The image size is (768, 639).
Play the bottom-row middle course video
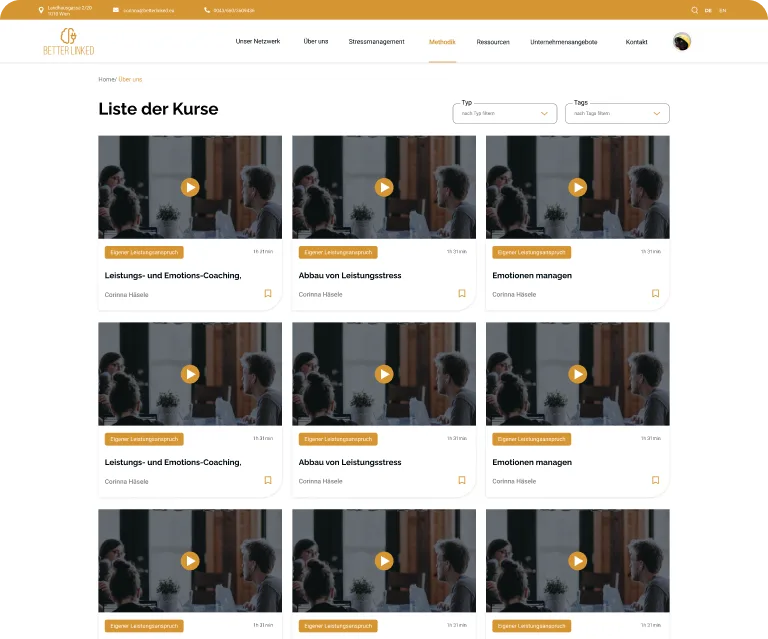pyautogui.click(x=384, y=561)
